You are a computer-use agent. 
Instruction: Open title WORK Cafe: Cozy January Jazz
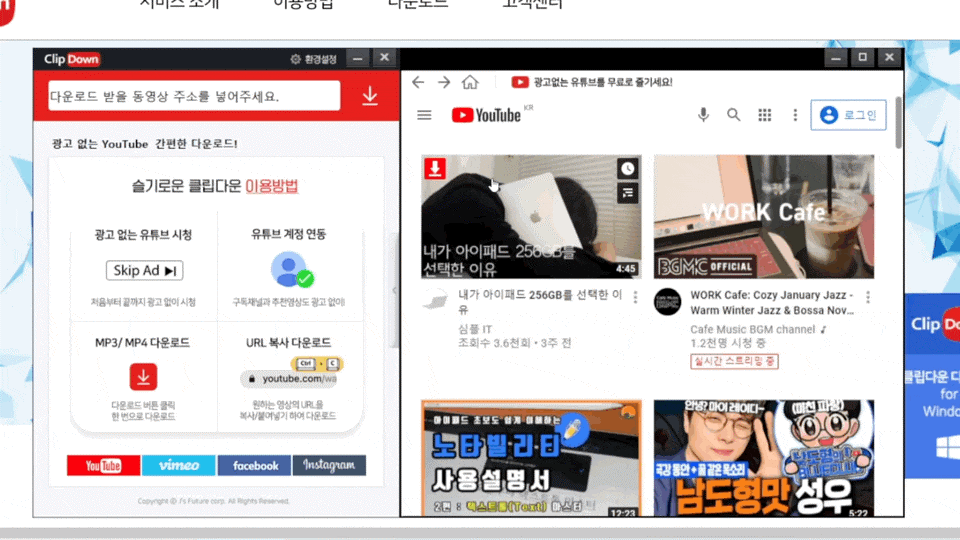coord(772,302)
